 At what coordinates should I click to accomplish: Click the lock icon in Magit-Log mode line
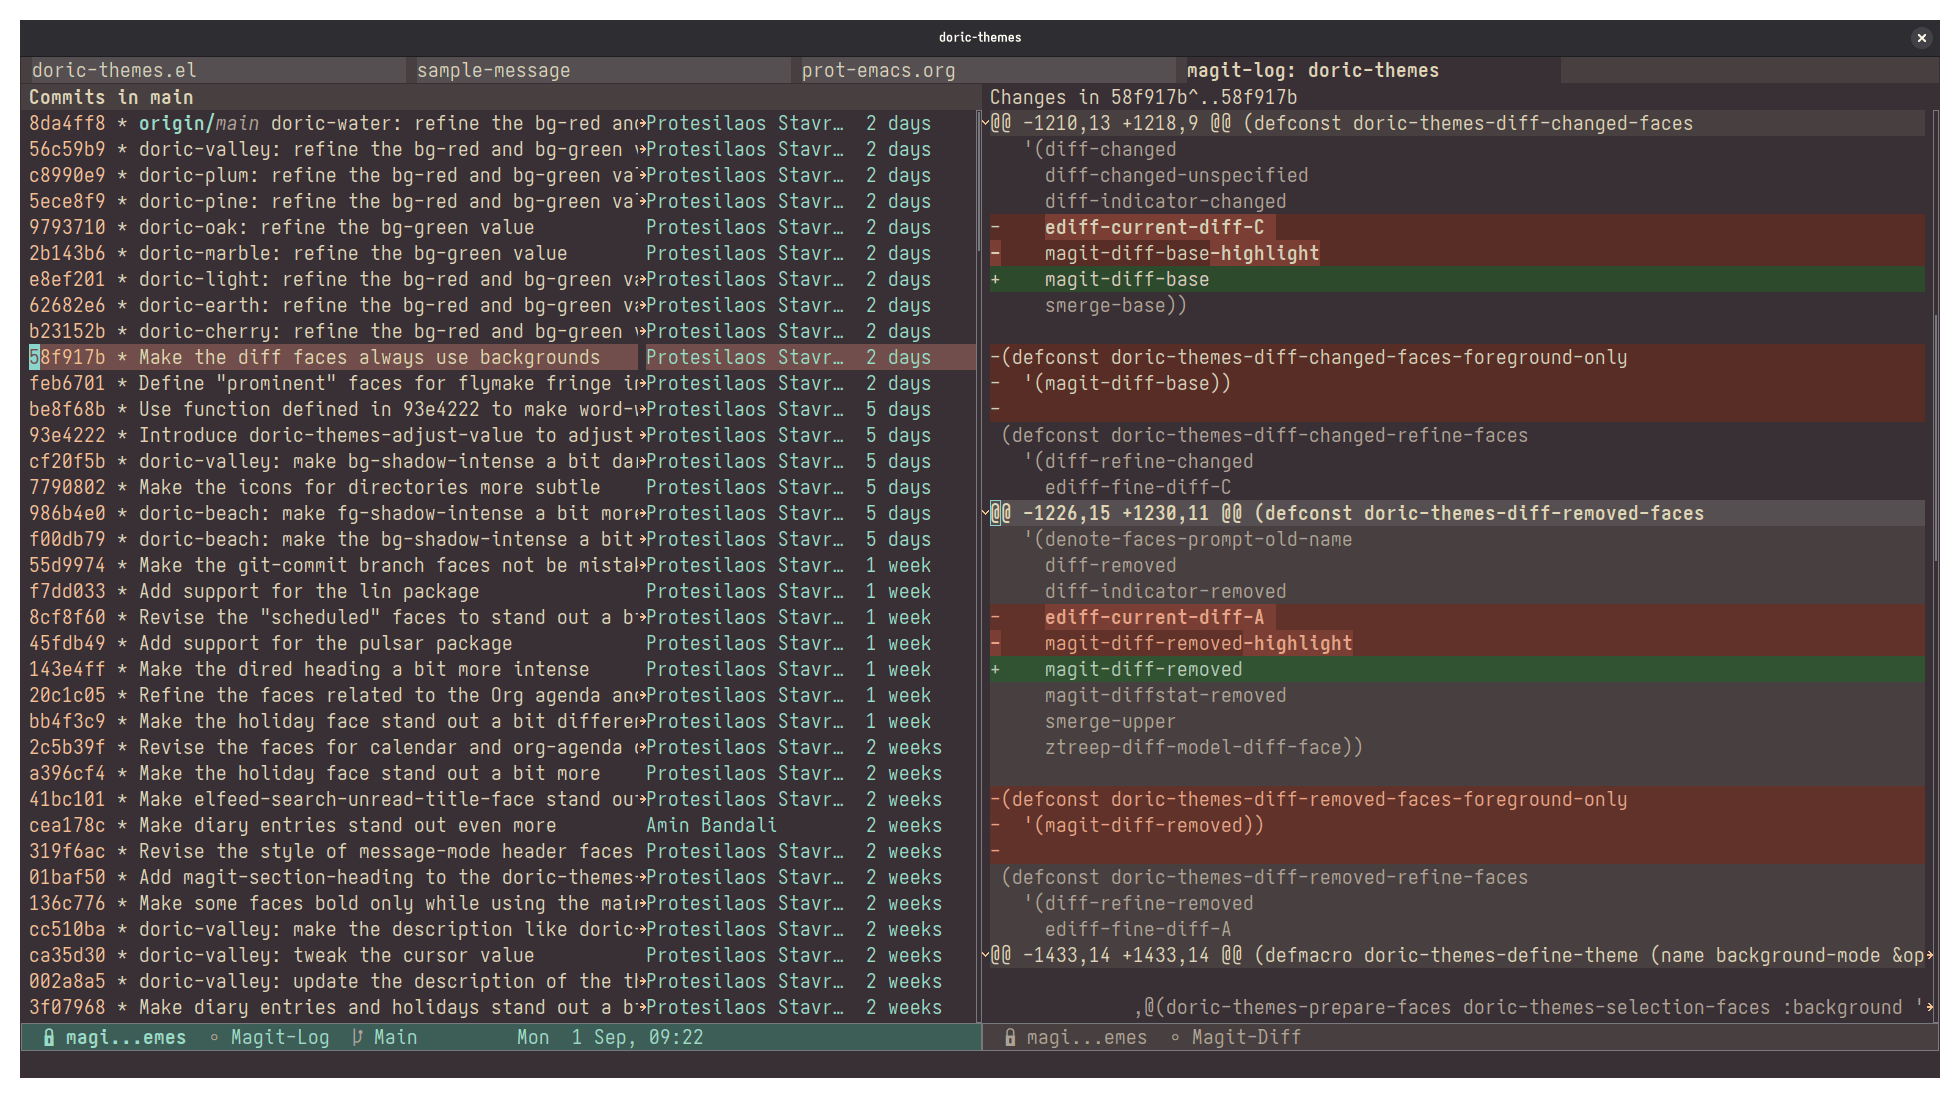pos(48,1037)
